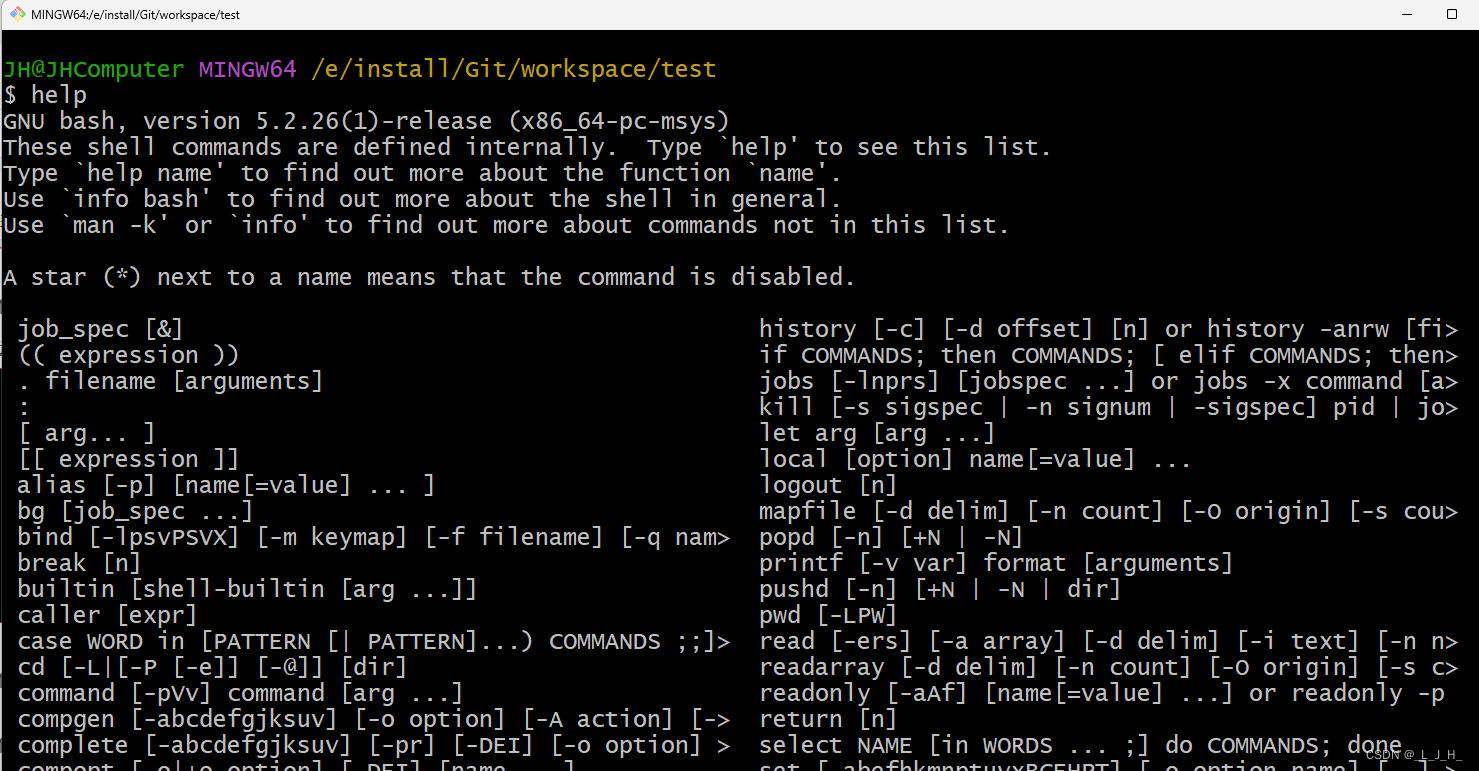Viewport: 1479px width, 771px height.
Task: Click the 'pushd [-n] [+N | -N | dir]' entry
Action: point(940,589)
